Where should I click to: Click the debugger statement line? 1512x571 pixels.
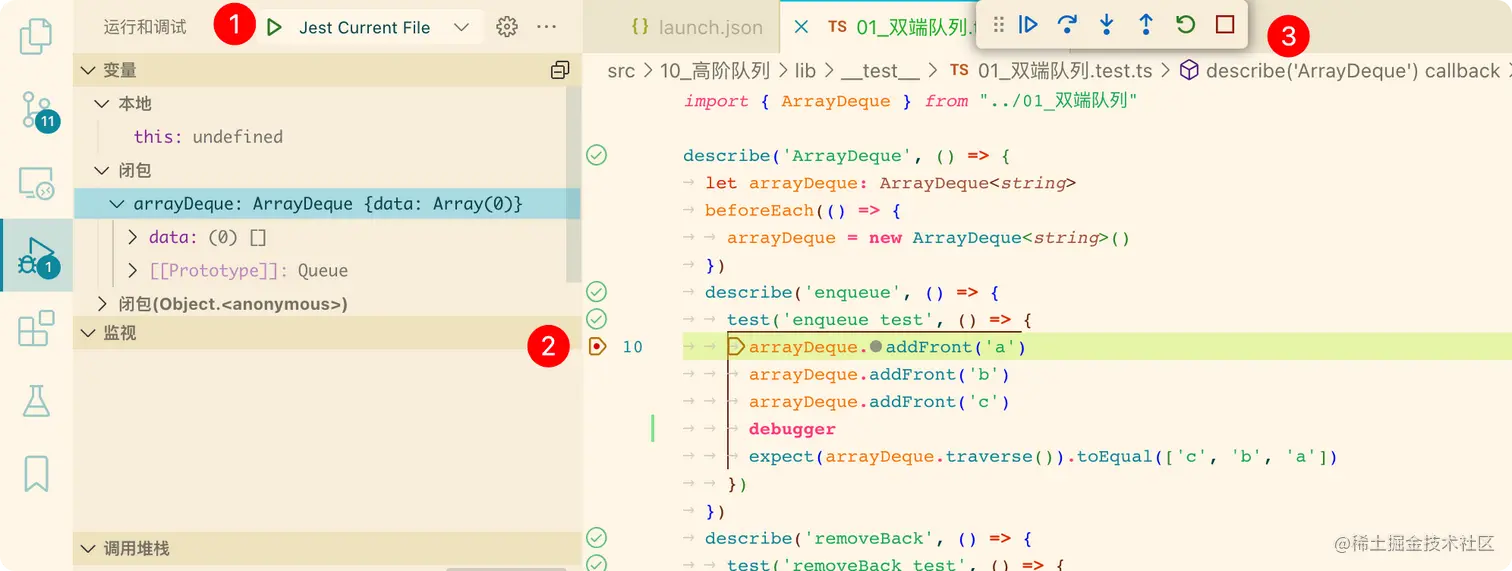click(x=792, y=429)
